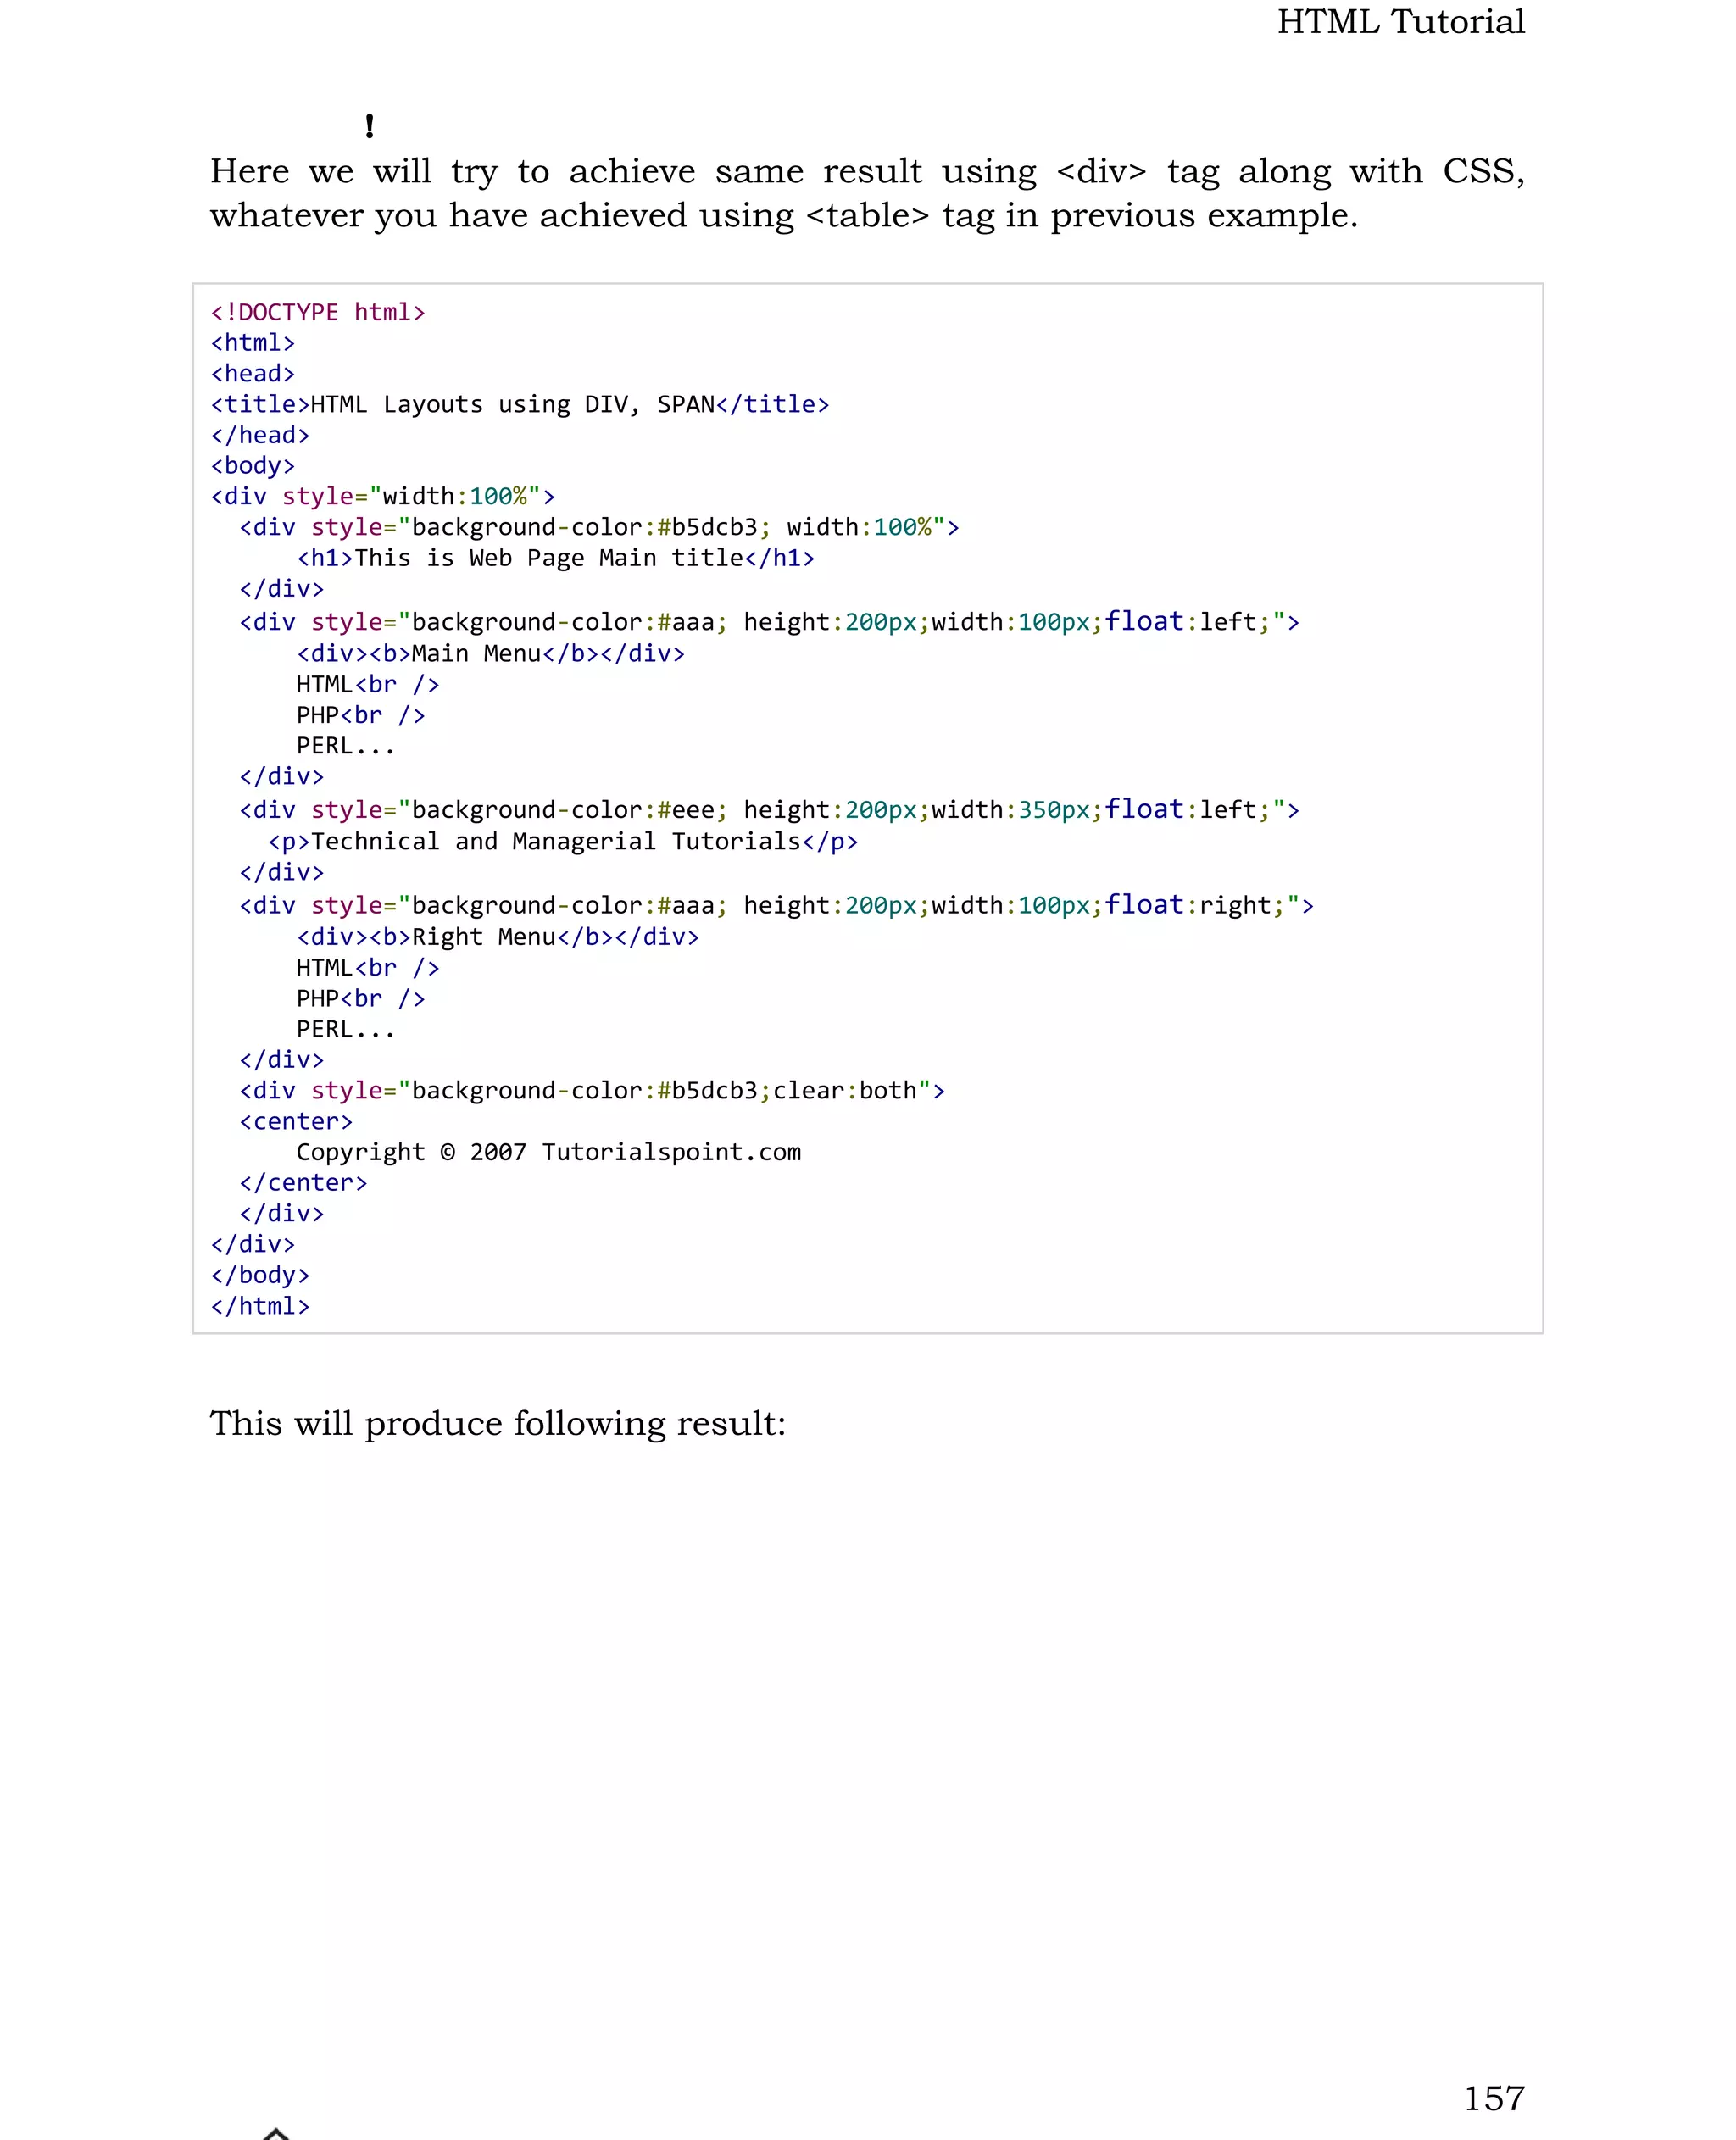Click the opening "<center>" tag line

296,1122
